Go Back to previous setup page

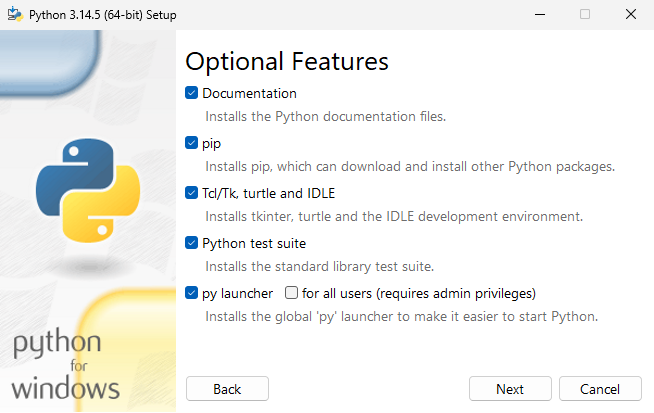tap(227, 389)
